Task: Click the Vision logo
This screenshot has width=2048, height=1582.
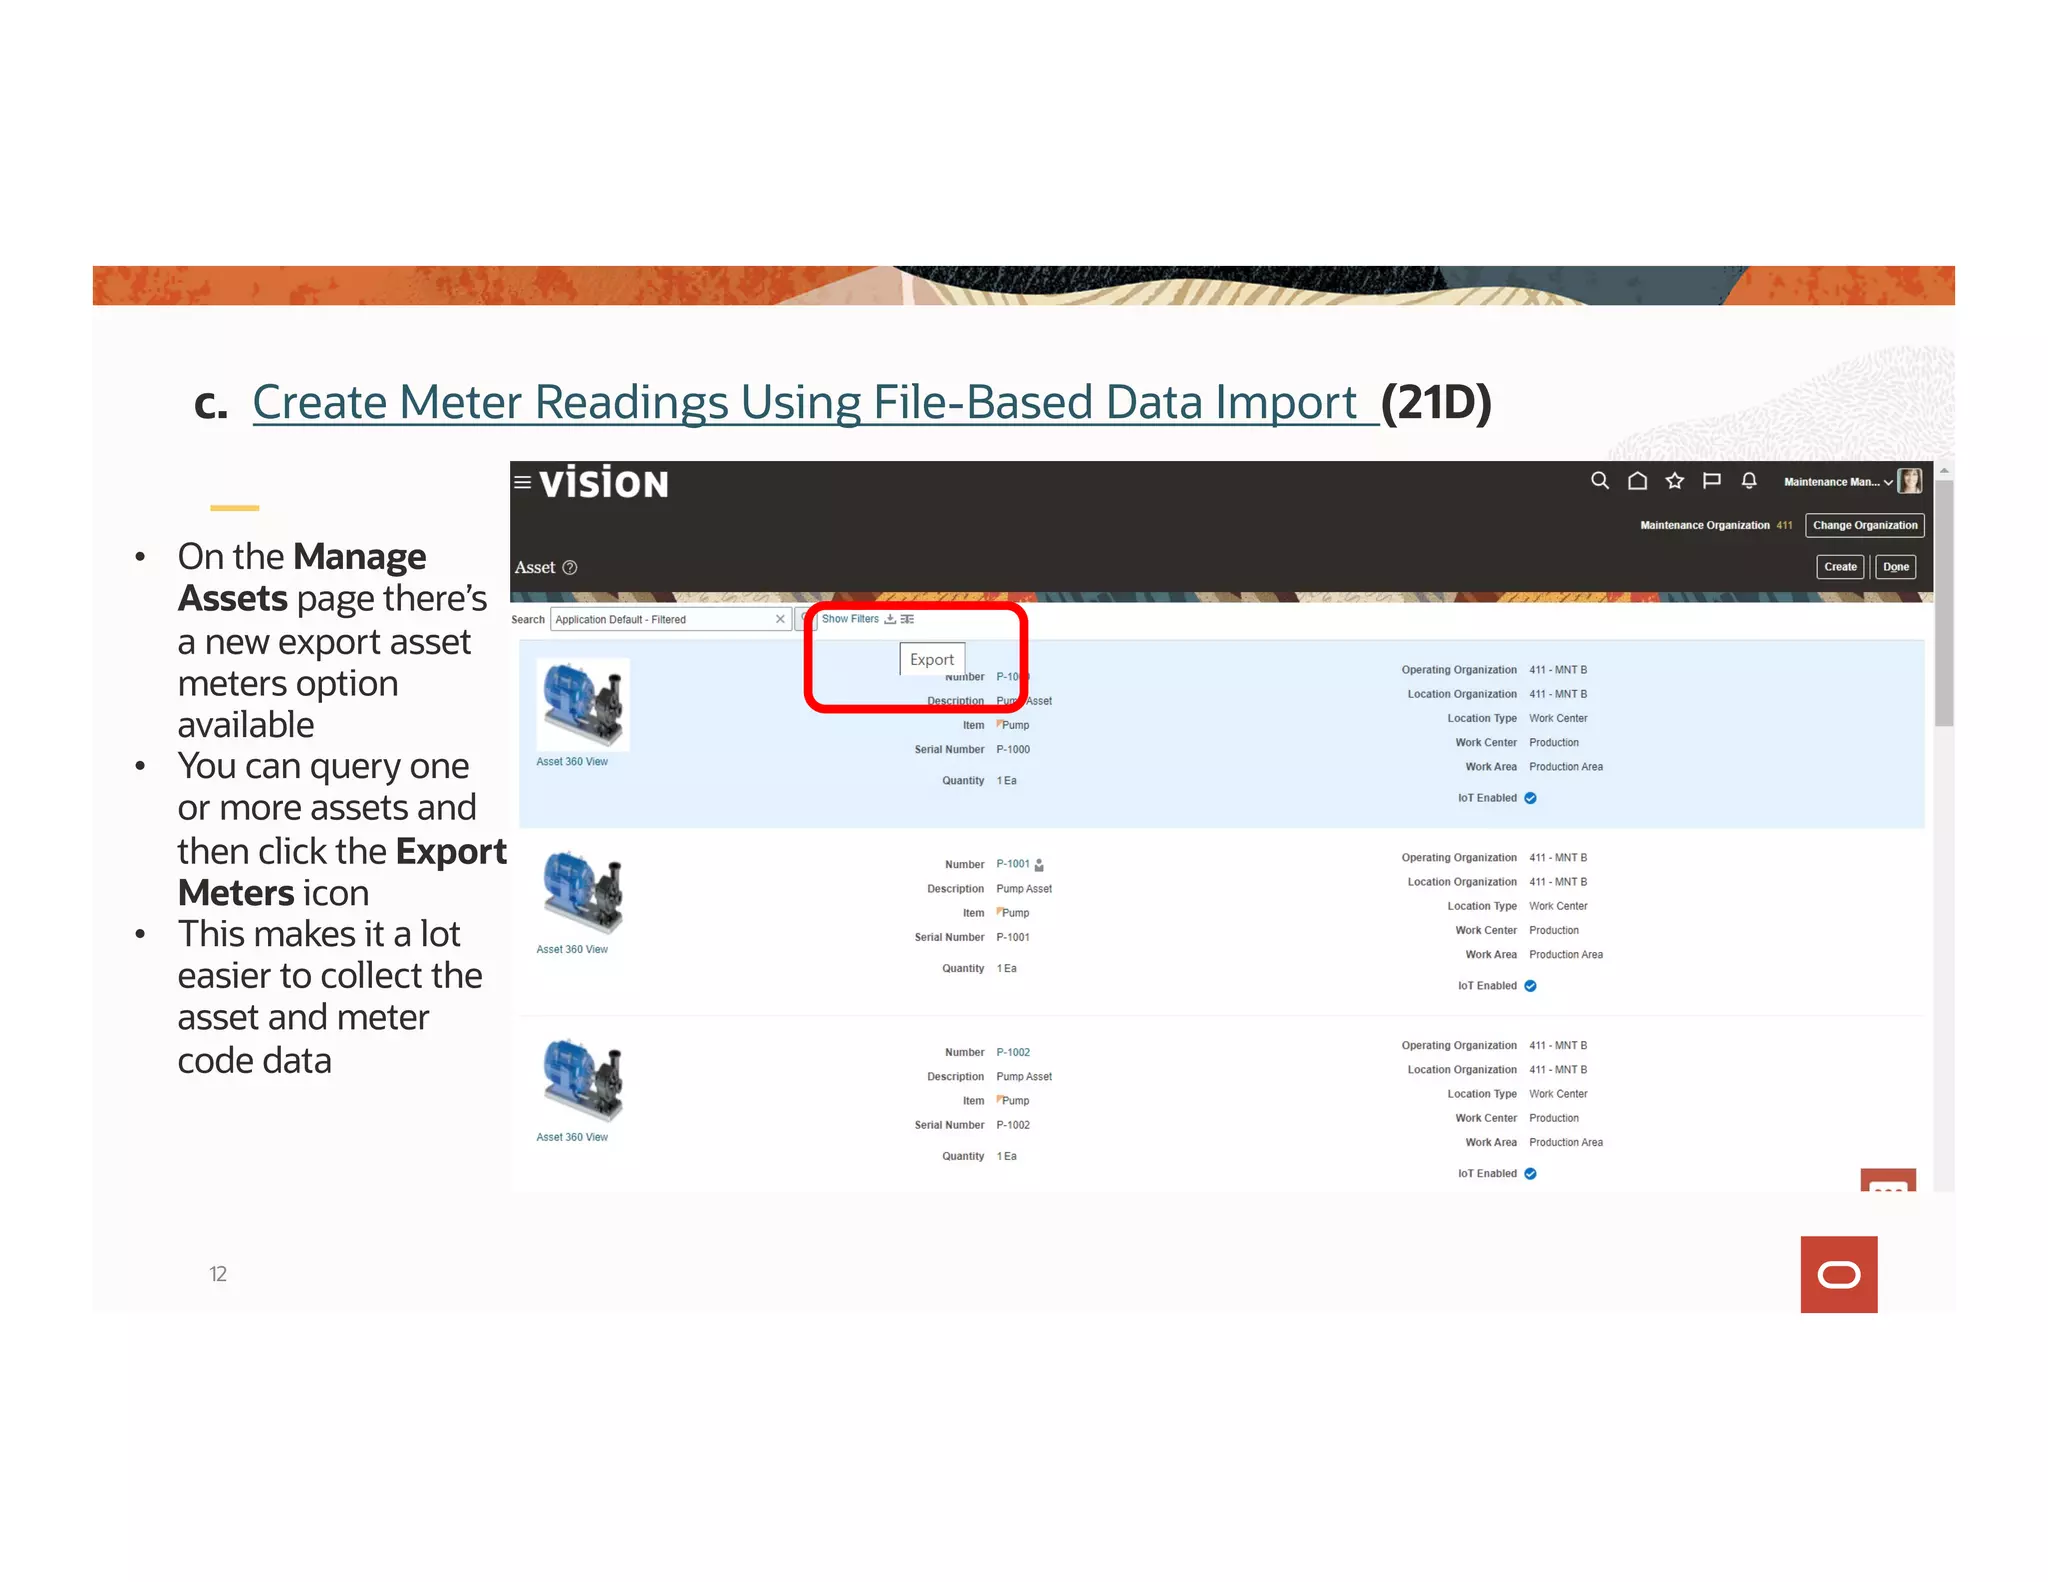Action: [x=604, y=483]
